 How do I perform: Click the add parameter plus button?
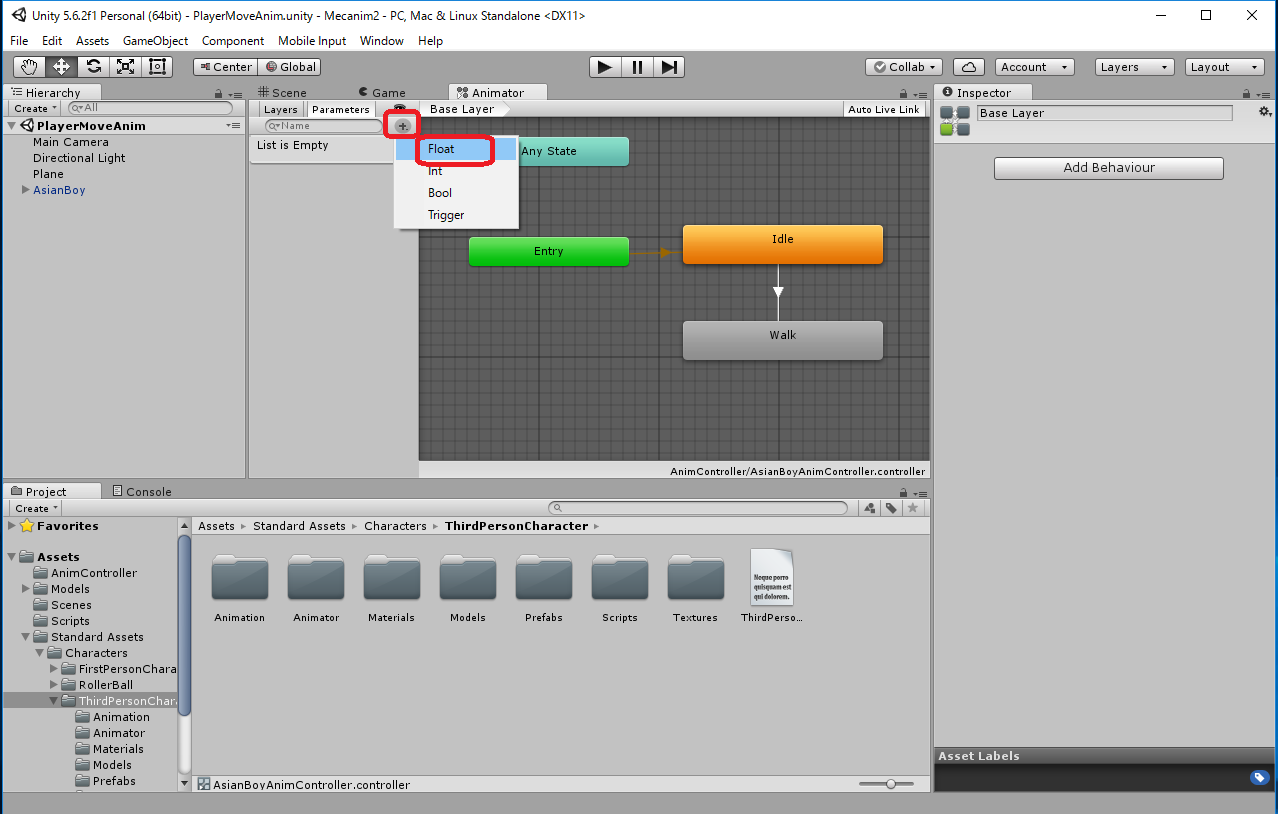[x=402, y=126]
